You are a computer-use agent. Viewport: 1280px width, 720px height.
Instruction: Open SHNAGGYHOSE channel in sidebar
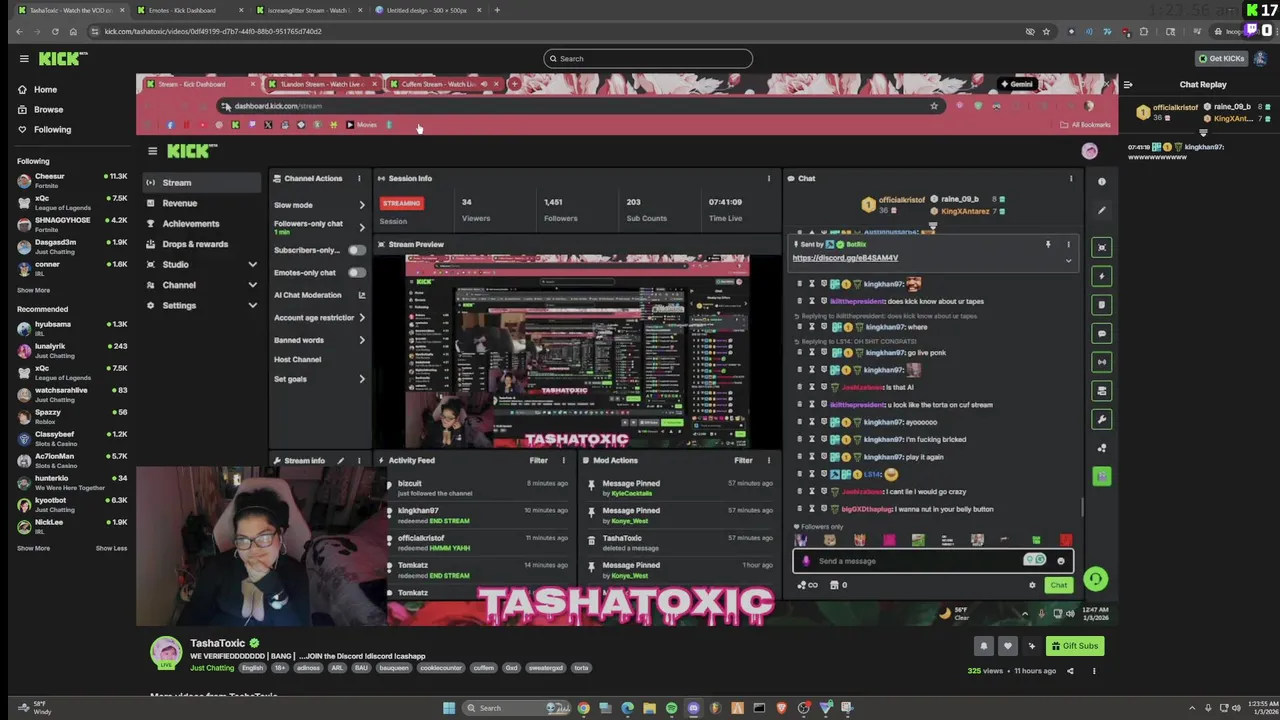(72, 224)
